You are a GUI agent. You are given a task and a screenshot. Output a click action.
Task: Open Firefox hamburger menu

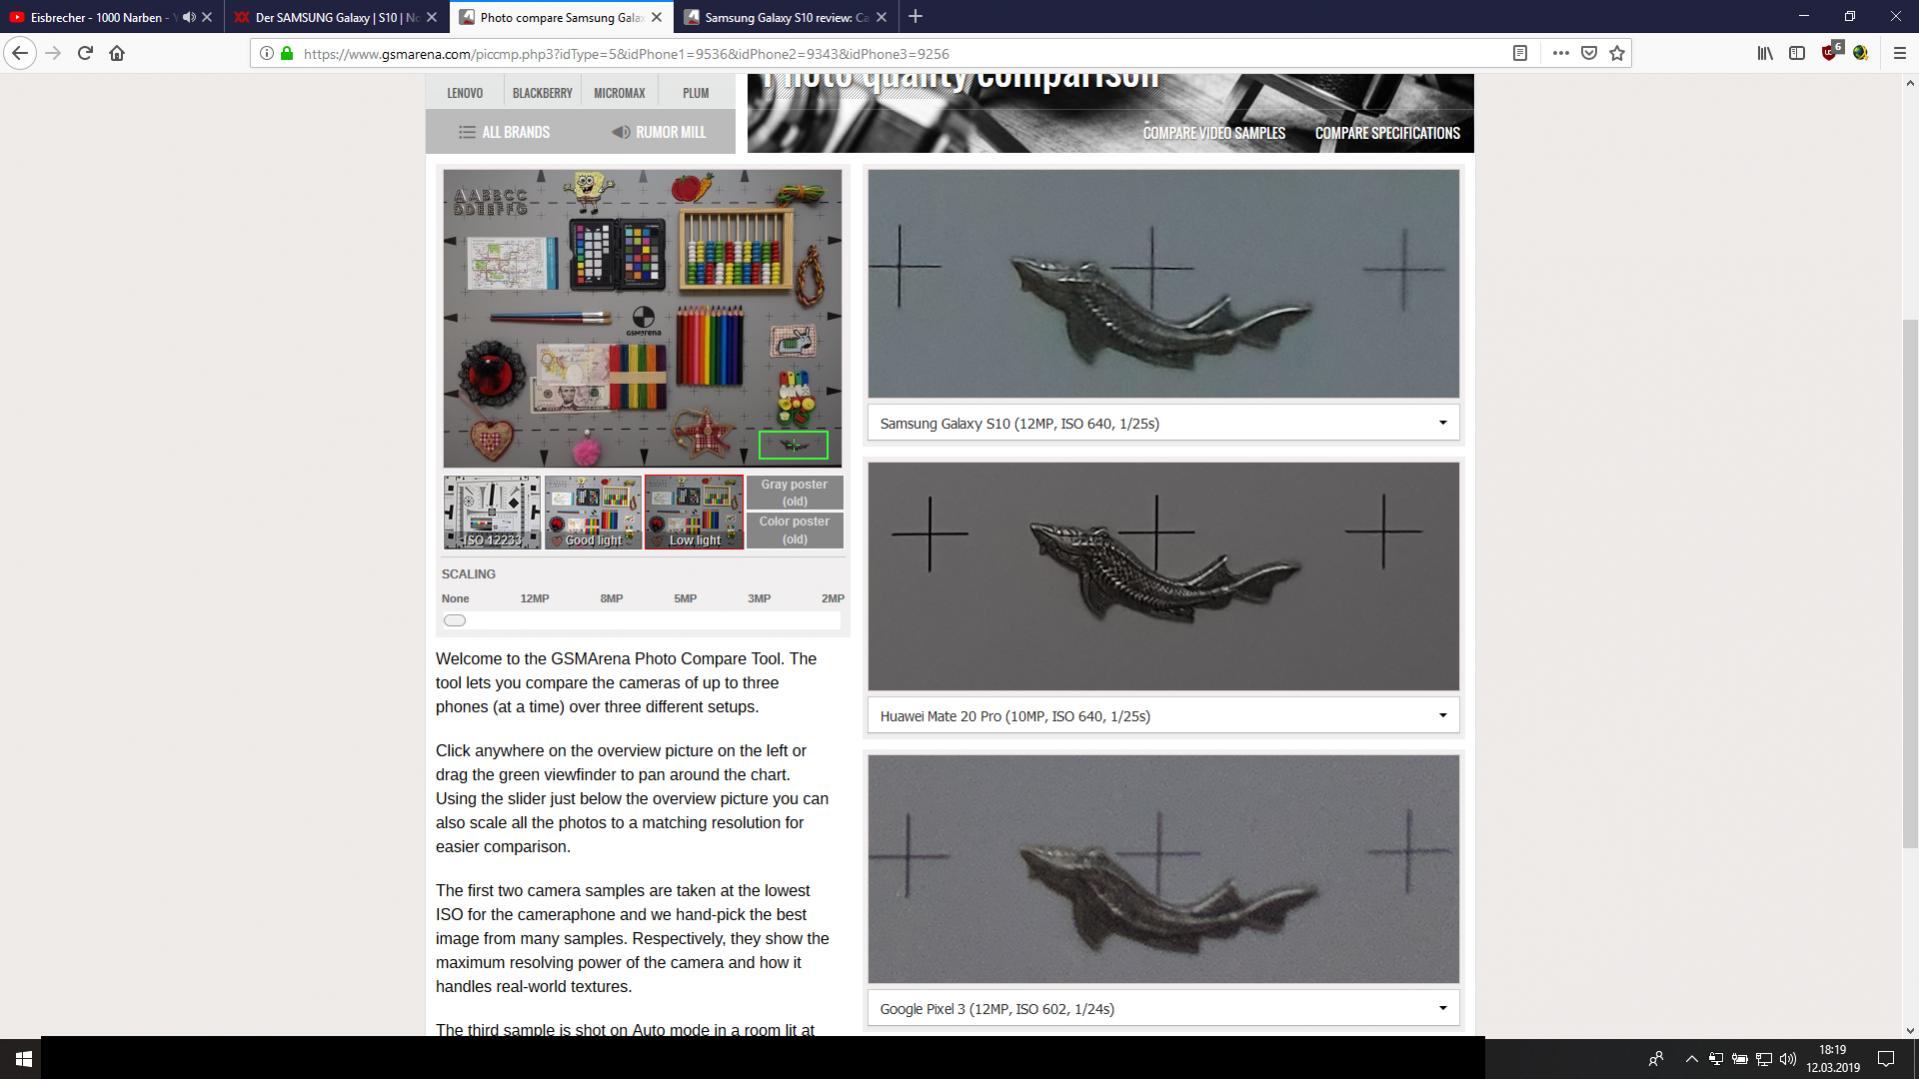pyautogui.click(x=1899, y=53)
